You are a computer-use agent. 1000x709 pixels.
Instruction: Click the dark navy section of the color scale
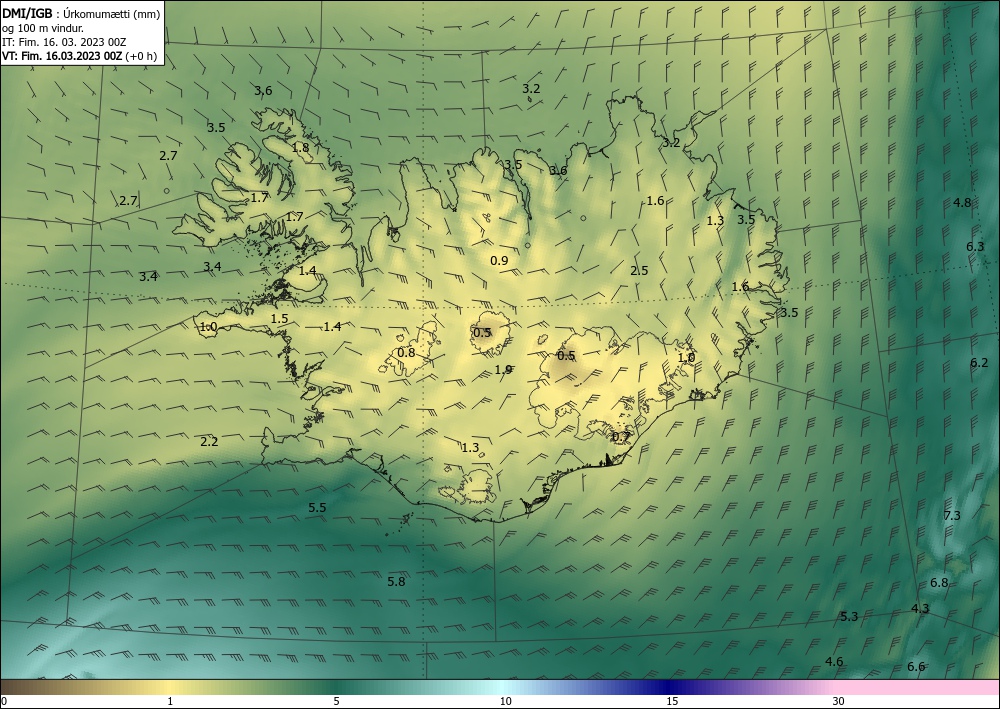click(666, 687)
